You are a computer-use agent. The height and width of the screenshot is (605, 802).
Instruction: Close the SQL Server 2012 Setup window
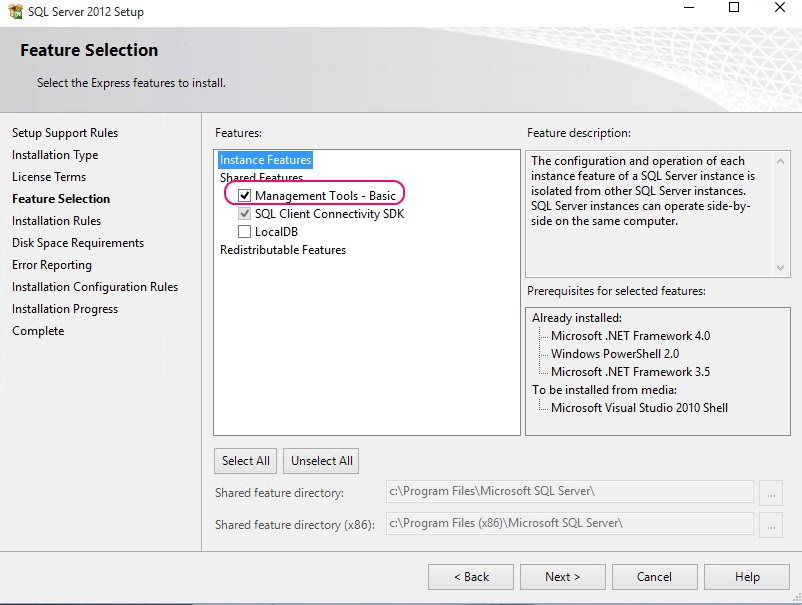[779, 8]
